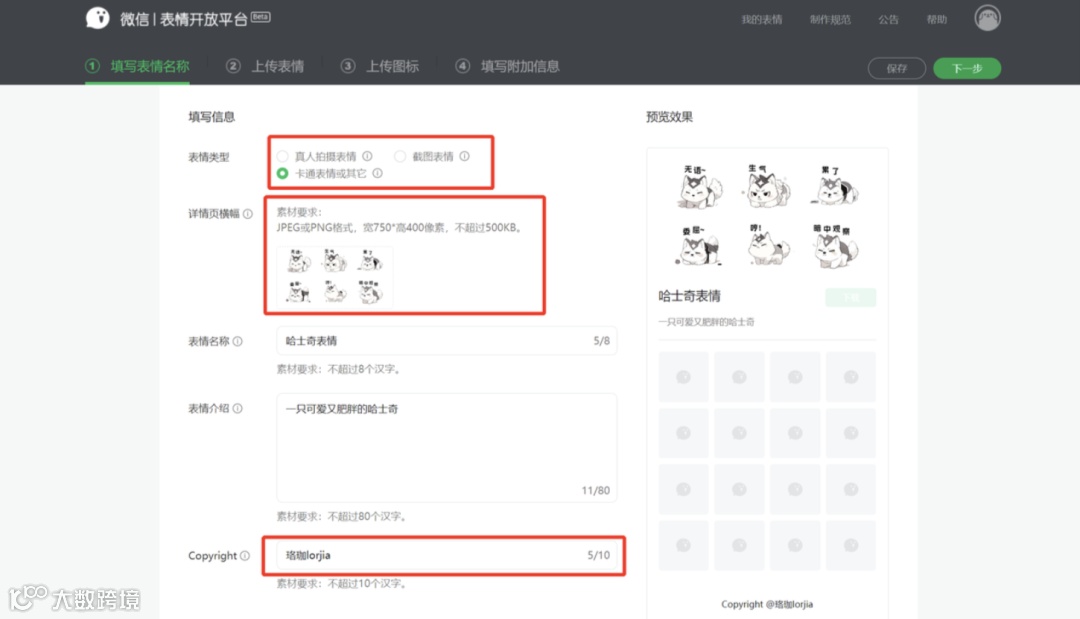Open 制作规范 in top navigation
The image size is (1080, 619).
[830, 19]
